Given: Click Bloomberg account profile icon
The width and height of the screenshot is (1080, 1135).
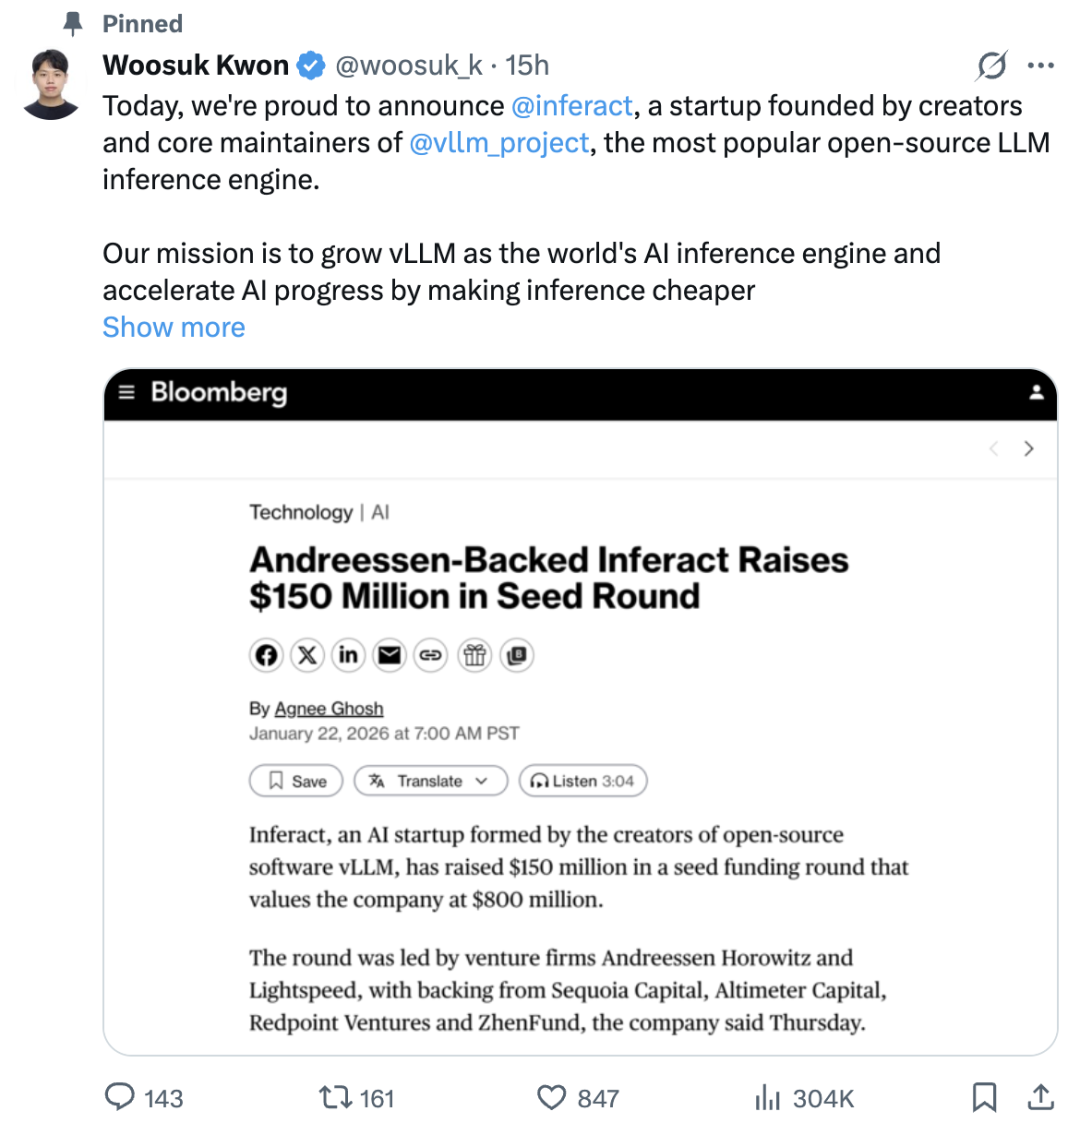Looking at the screenshot, I should pyautogui.click(x=1037, y=392).
